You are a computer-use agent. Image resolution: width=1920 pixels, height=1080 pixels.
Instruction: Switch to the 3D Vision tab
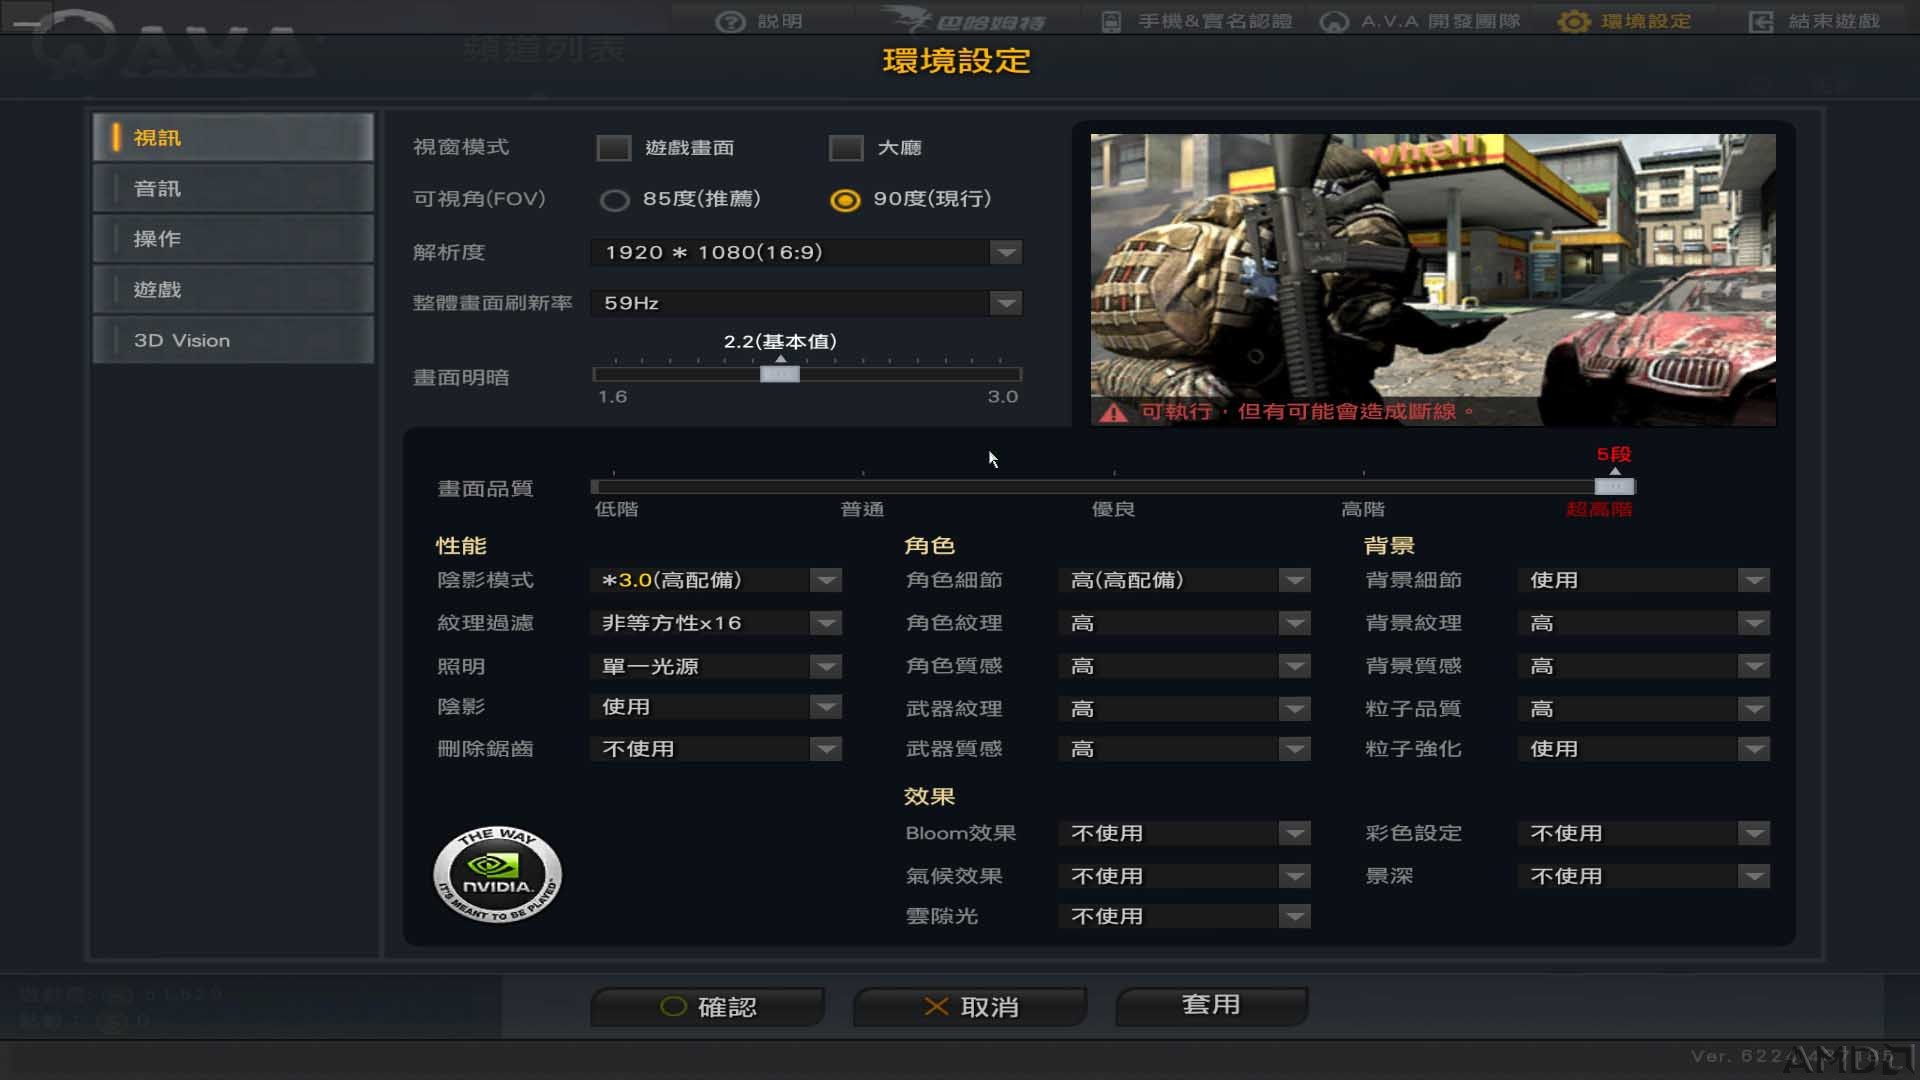233,340
